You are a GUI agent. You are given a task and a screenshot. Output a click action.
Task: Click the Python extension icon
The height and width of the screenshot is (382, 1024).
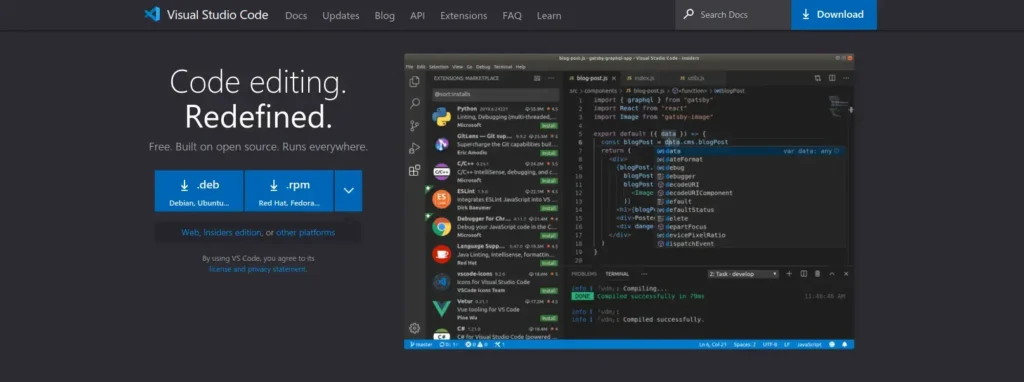click(x=441, y=116)
